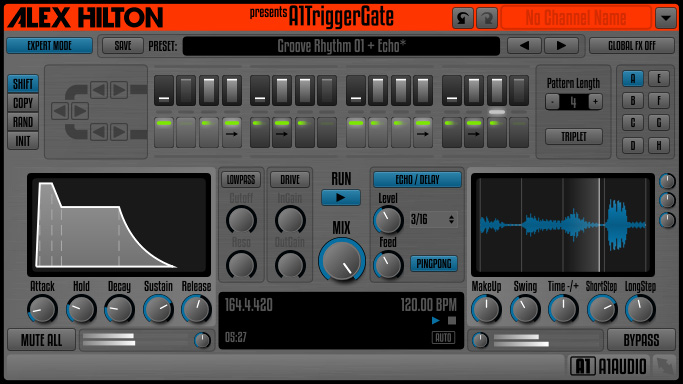
Task: Click the lowpass Cutoff knob
Action: click(241, 220)
